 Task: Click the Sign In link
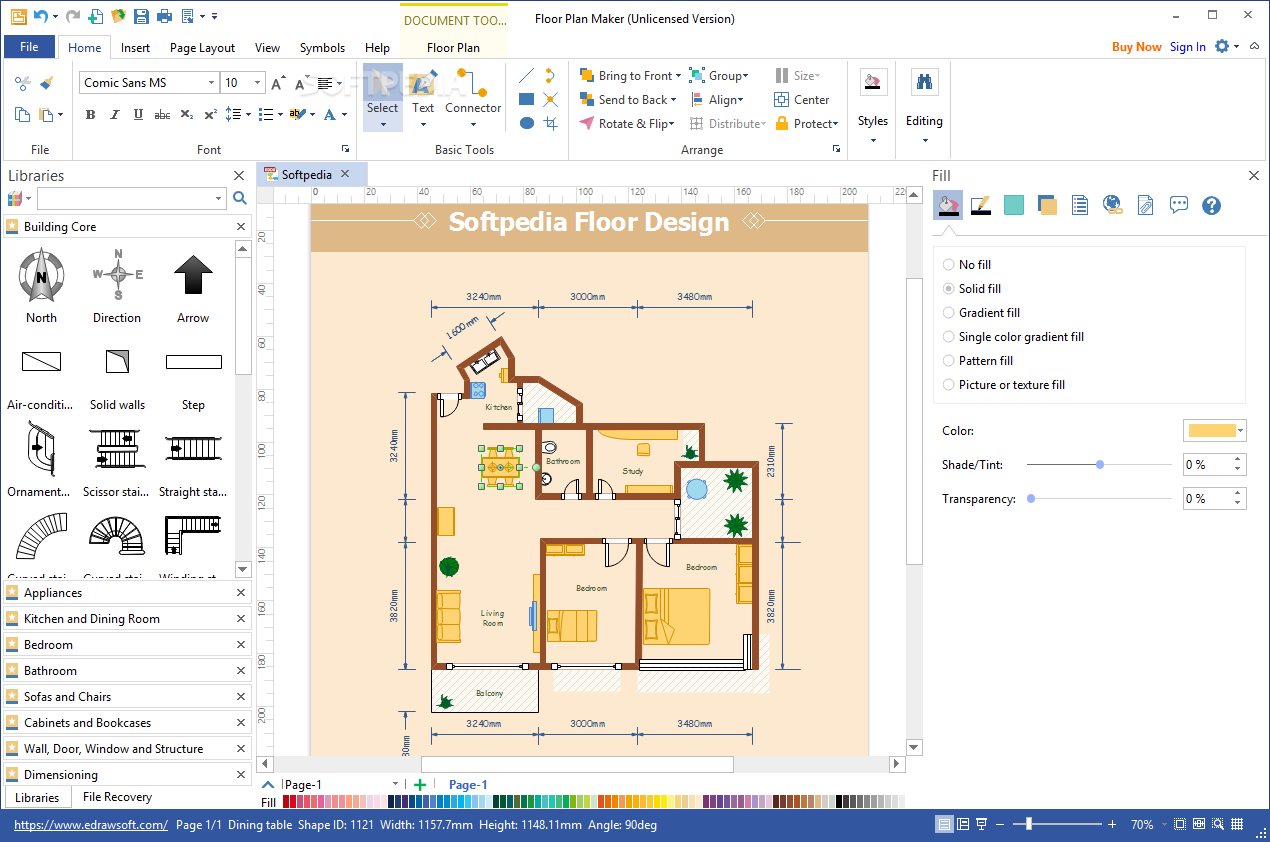point(1188,47)
